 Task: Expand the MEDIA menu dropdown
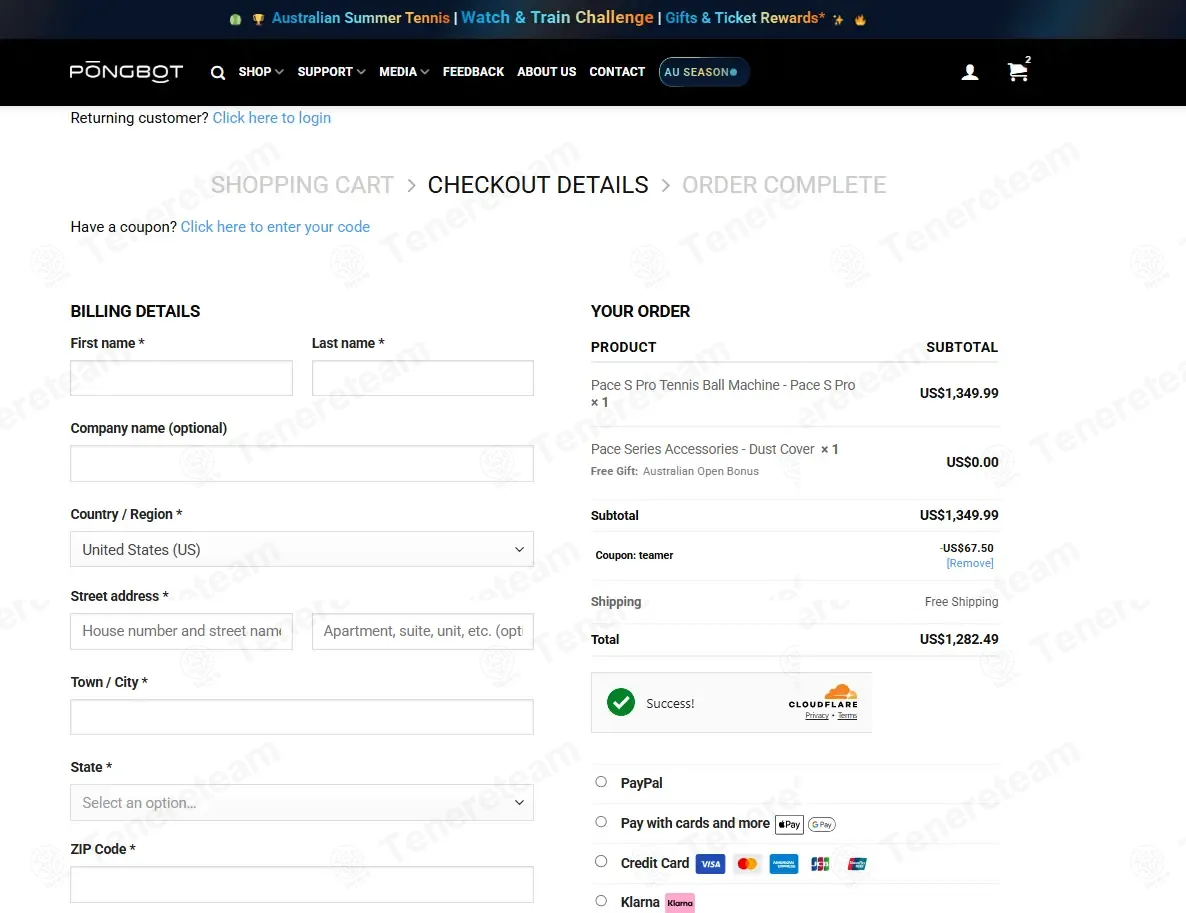(404, 72)
